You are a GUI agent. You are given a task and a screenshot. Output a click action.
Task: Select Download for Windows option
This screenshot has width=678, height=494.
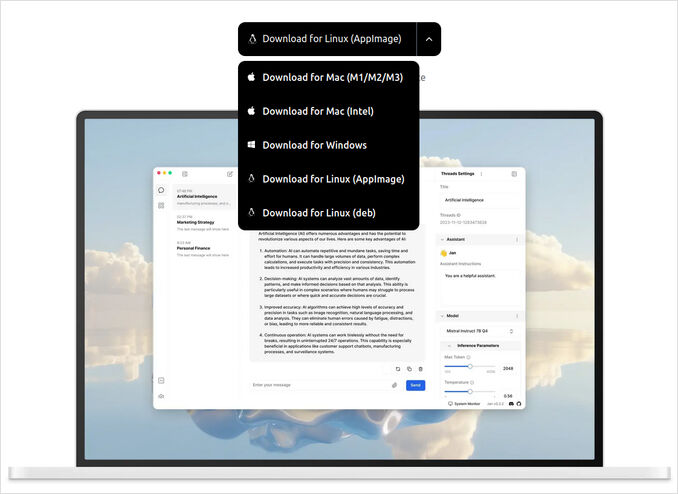329,145
